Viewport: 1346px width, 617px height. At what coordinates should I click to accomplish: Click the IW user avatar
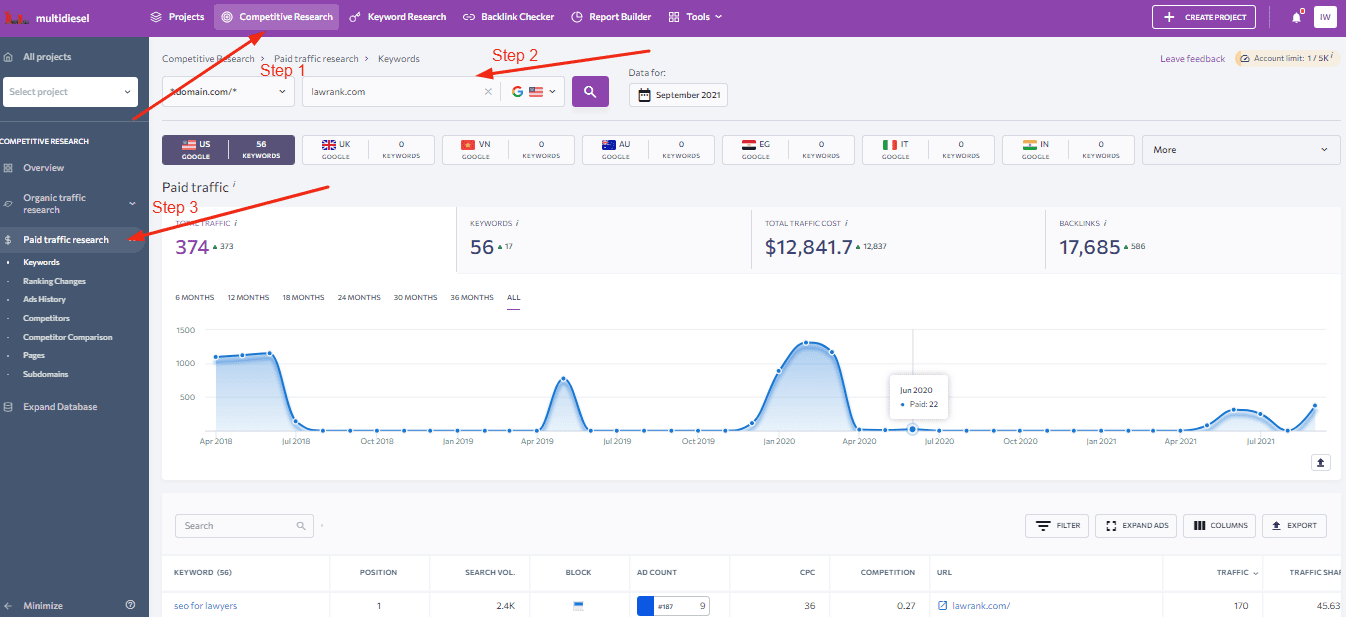tap(1324, 17)
